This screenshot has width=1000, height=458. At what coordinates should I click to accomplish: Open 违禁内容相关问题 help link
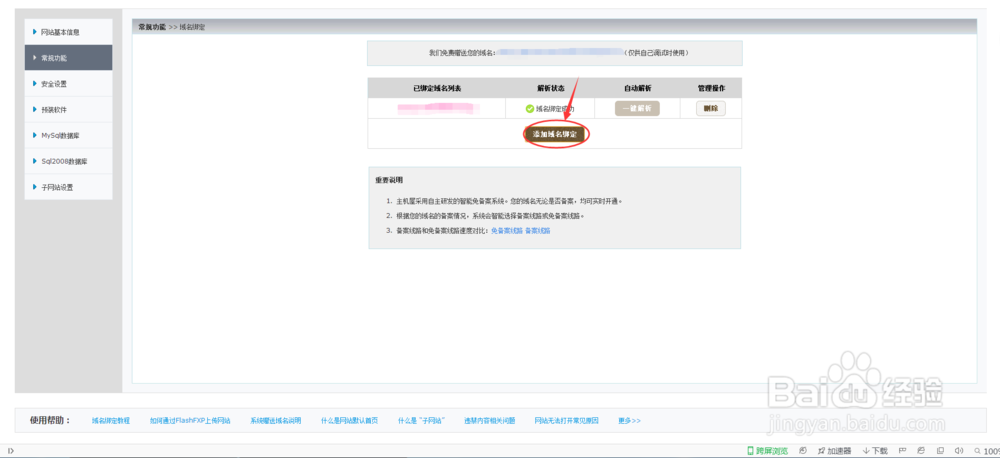pyautogui.click(x=490, y=421)
